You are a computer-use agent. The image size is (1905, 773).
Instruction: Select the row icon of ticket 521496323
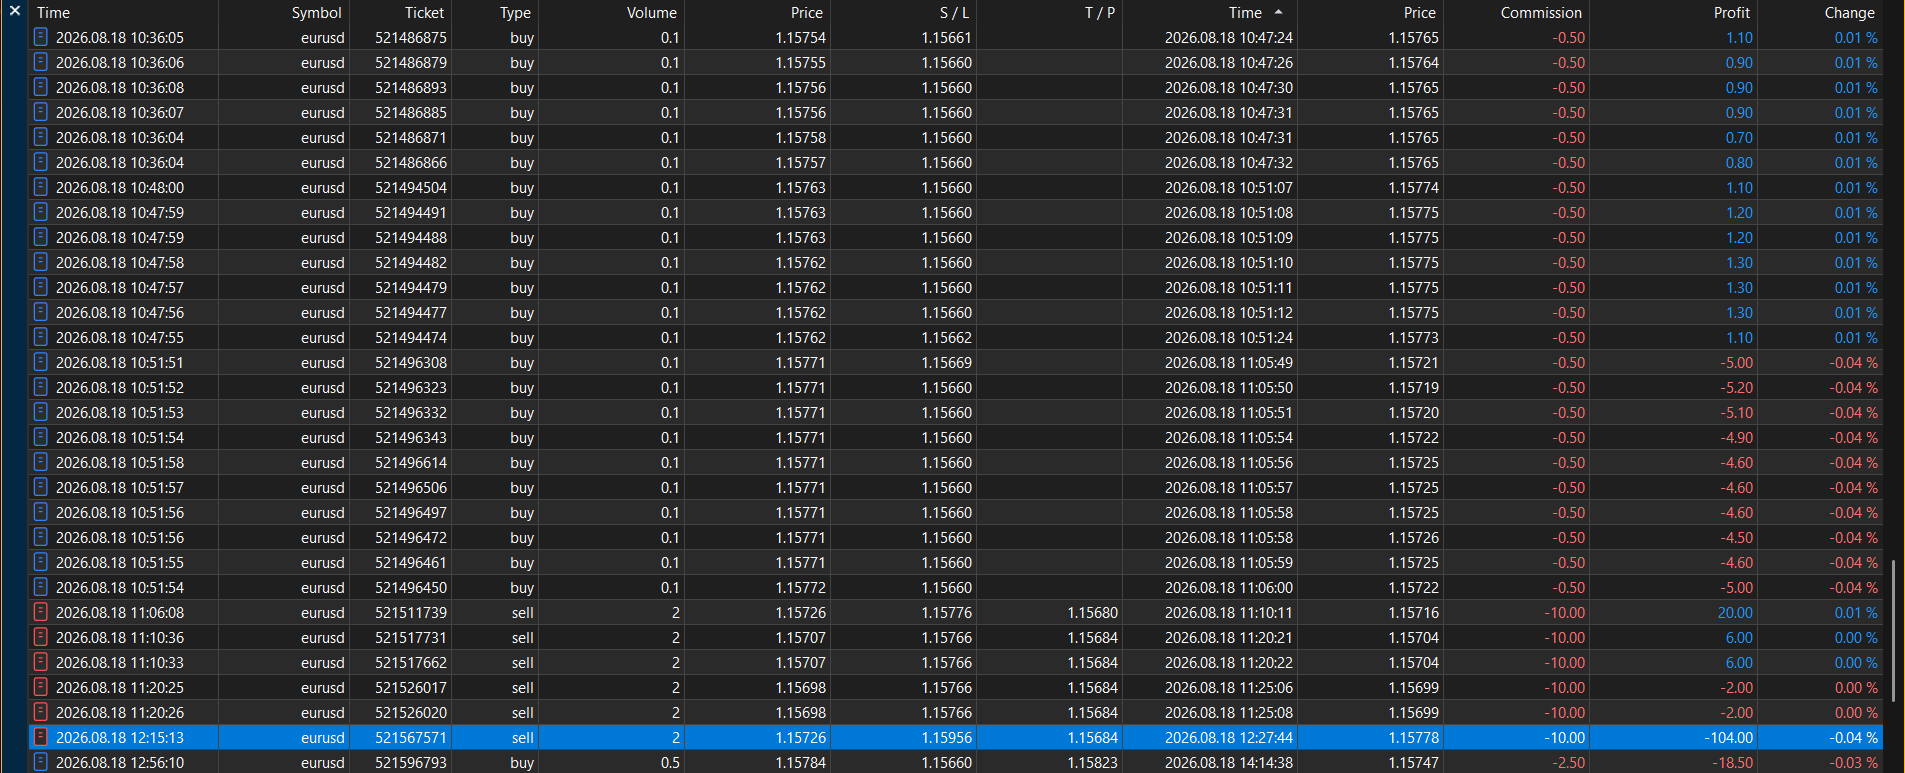point(41,387)
